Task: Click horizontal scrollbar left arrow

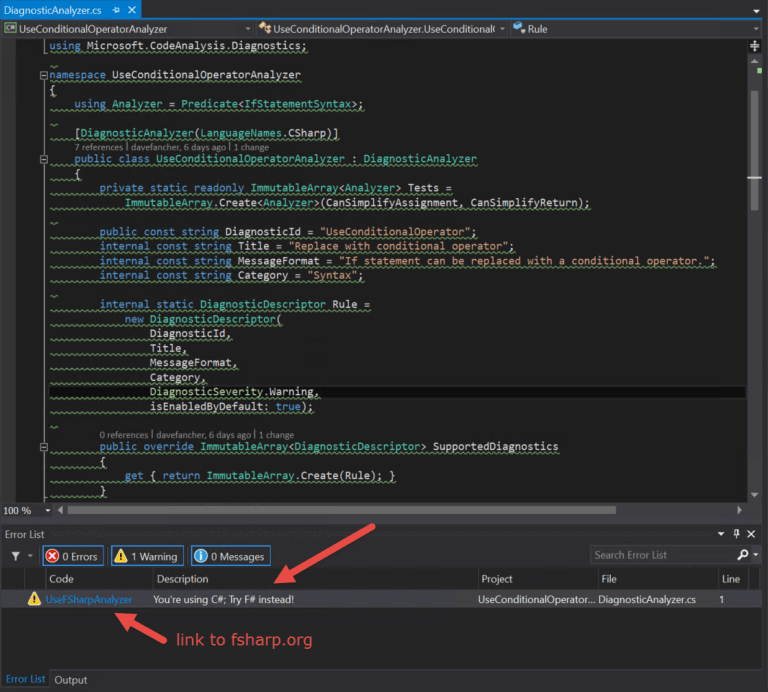Action: 60,510
